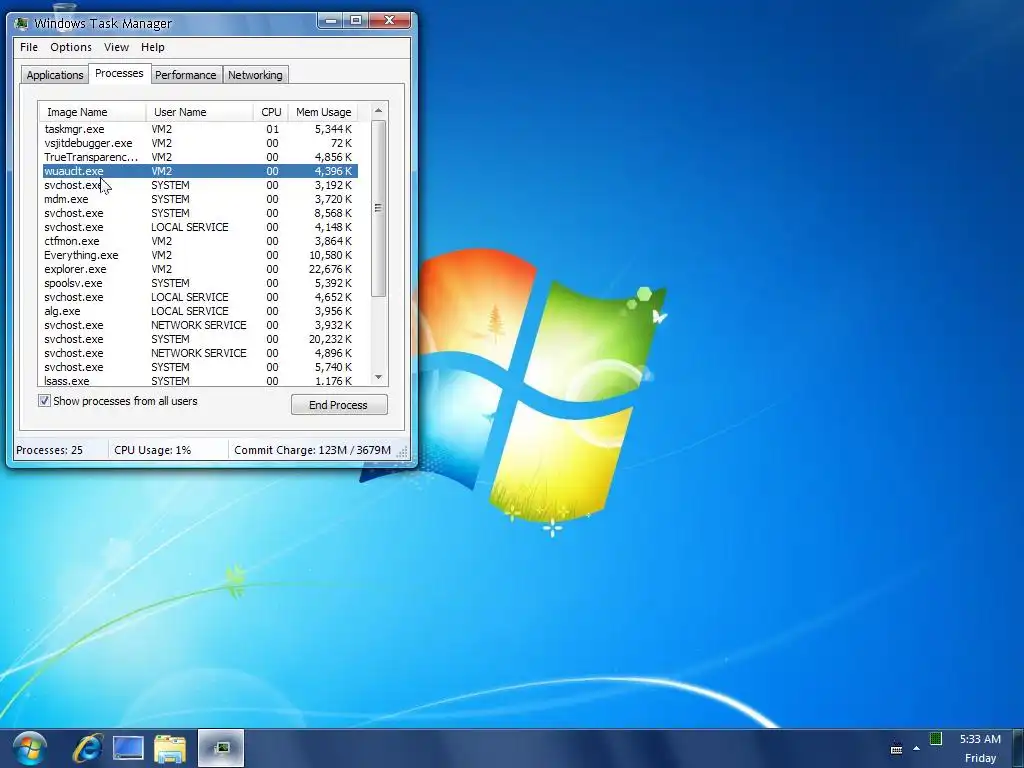The image size is (1024, 768).
Task: Select the vsjitdebugger.exe process
Action: [200, 143]
